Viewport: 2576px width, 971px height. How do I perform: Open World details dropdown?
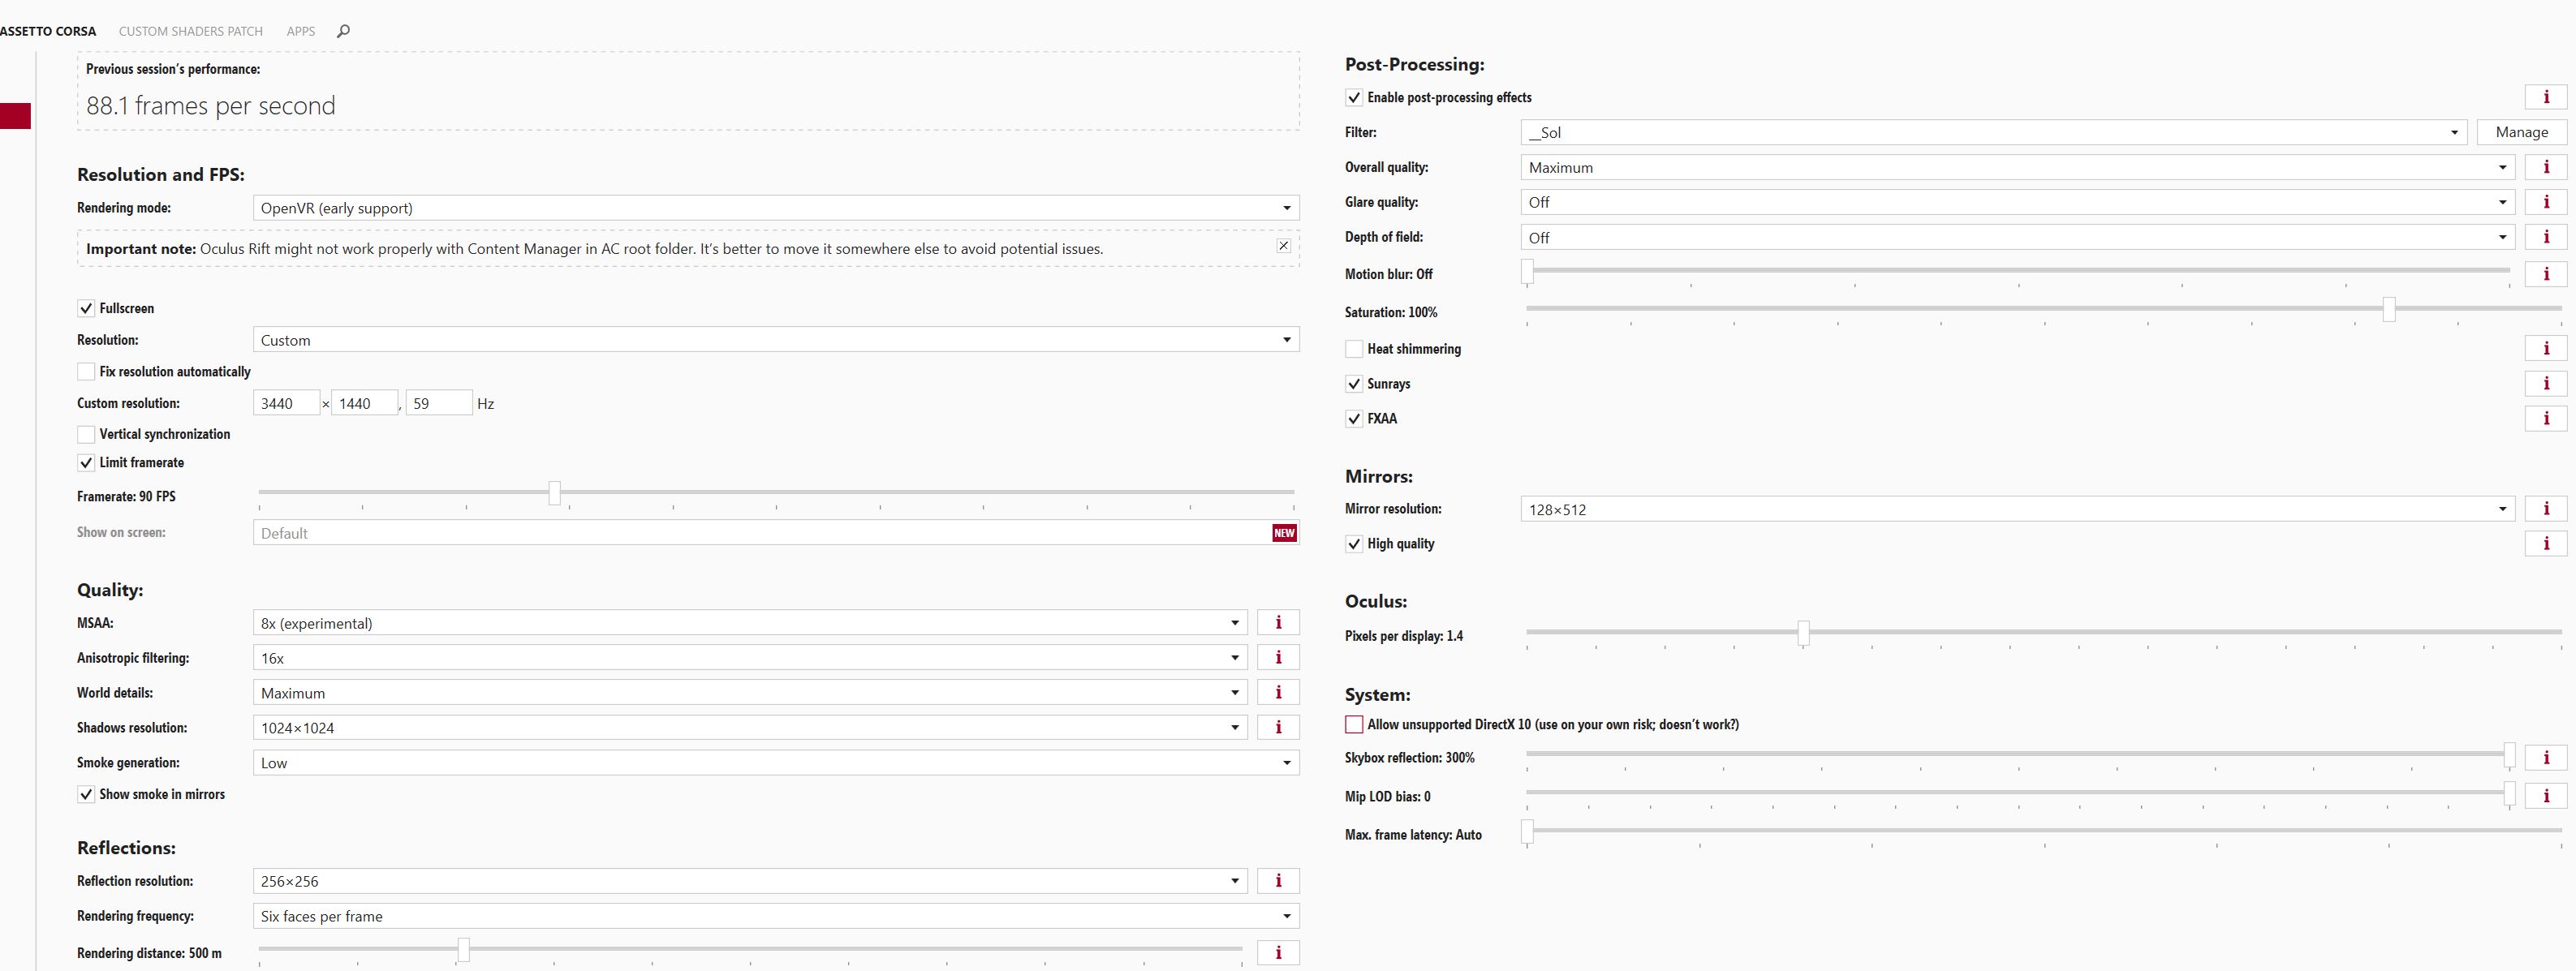(750, 693)
